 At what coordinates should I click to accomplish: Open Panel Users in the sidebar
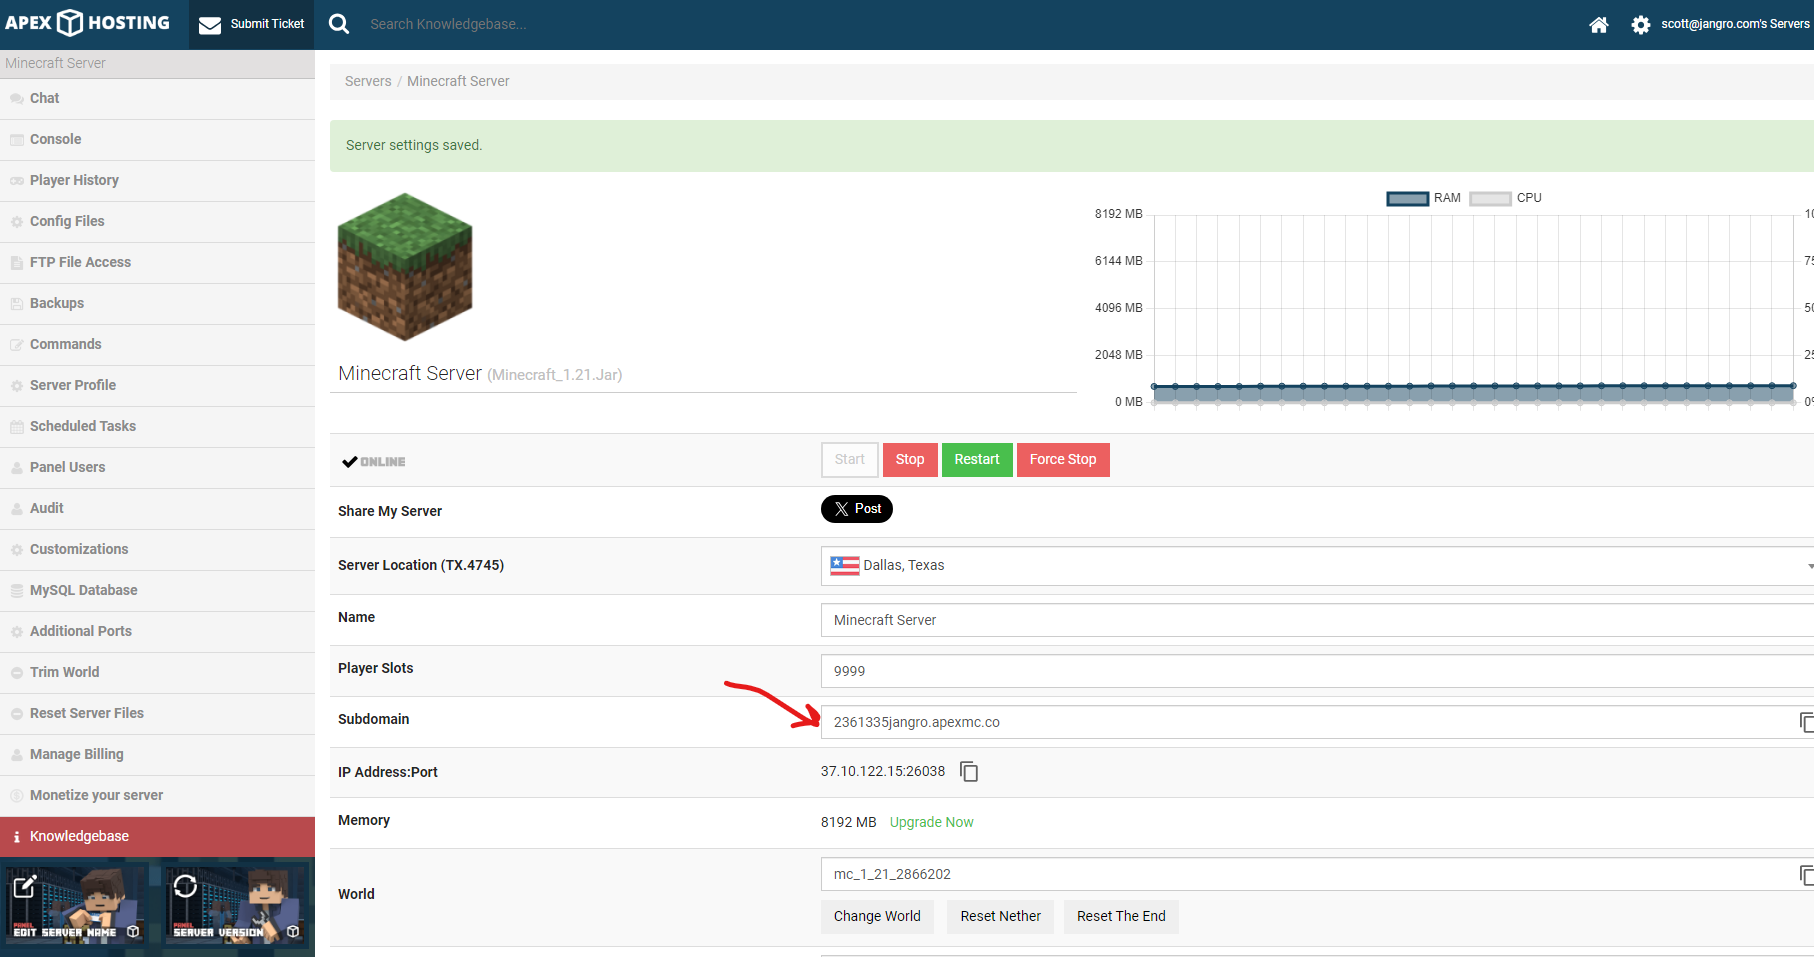click(157, 467)
